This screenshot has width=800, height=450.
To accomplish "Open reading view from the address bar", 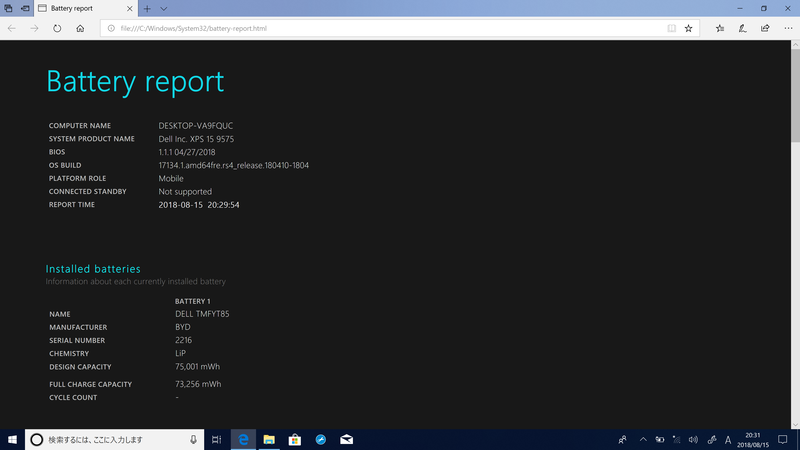I will pyautogui.click(x=671, y=29).
